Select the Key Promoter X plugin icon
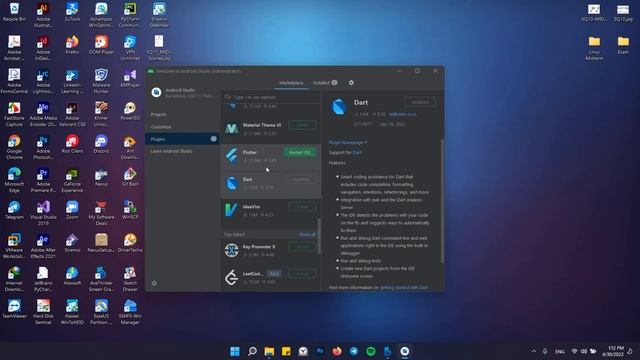 [231, 250]
